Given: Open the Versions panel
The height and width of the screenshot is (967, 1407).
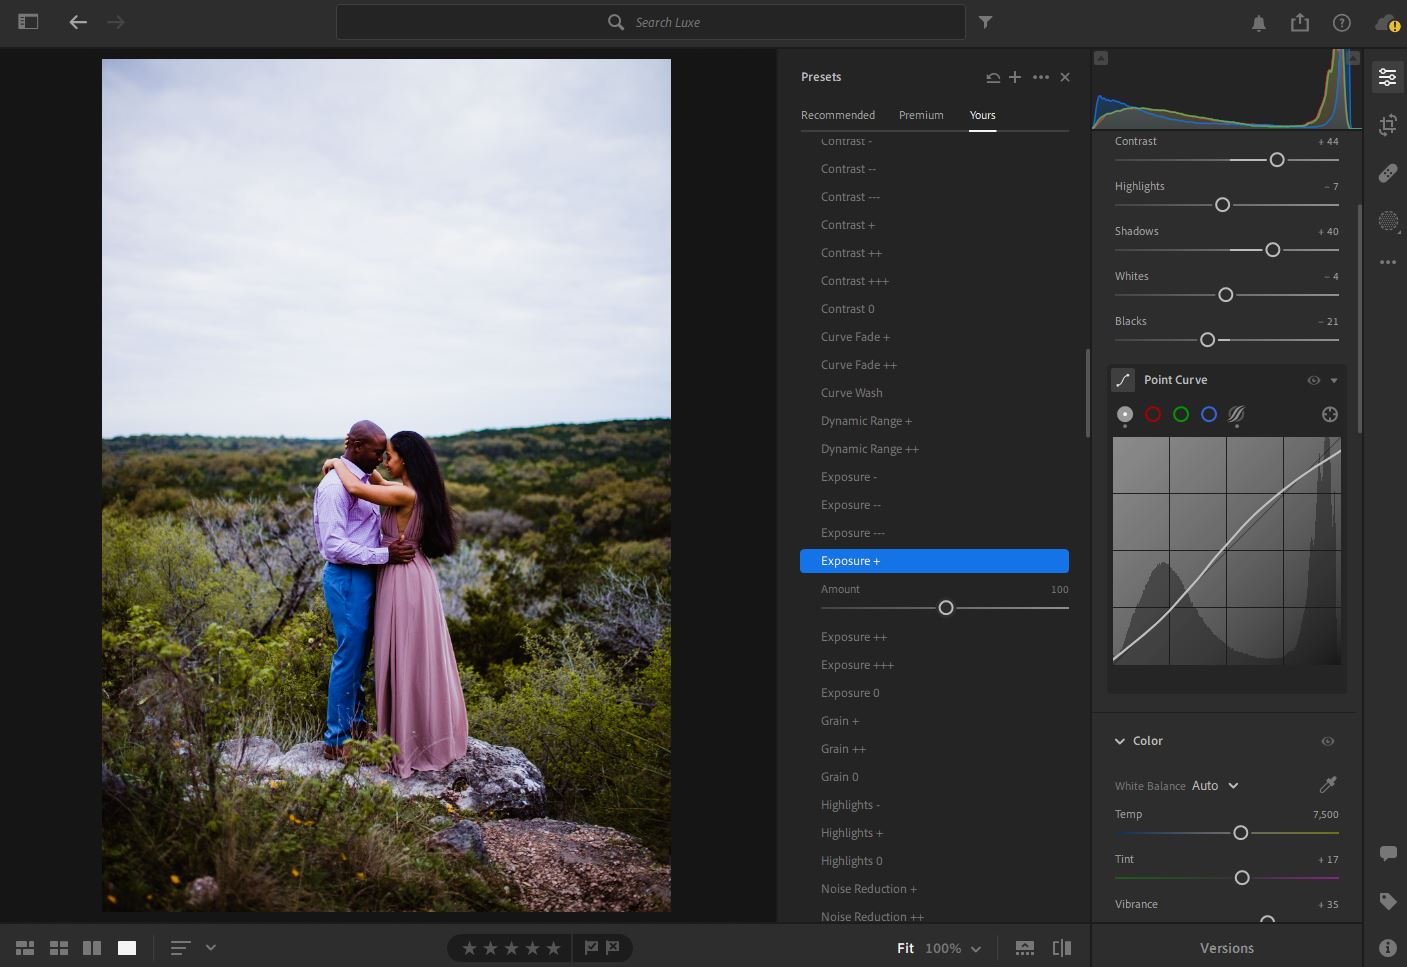Looking at the screenshot, I should point(1226,948).
